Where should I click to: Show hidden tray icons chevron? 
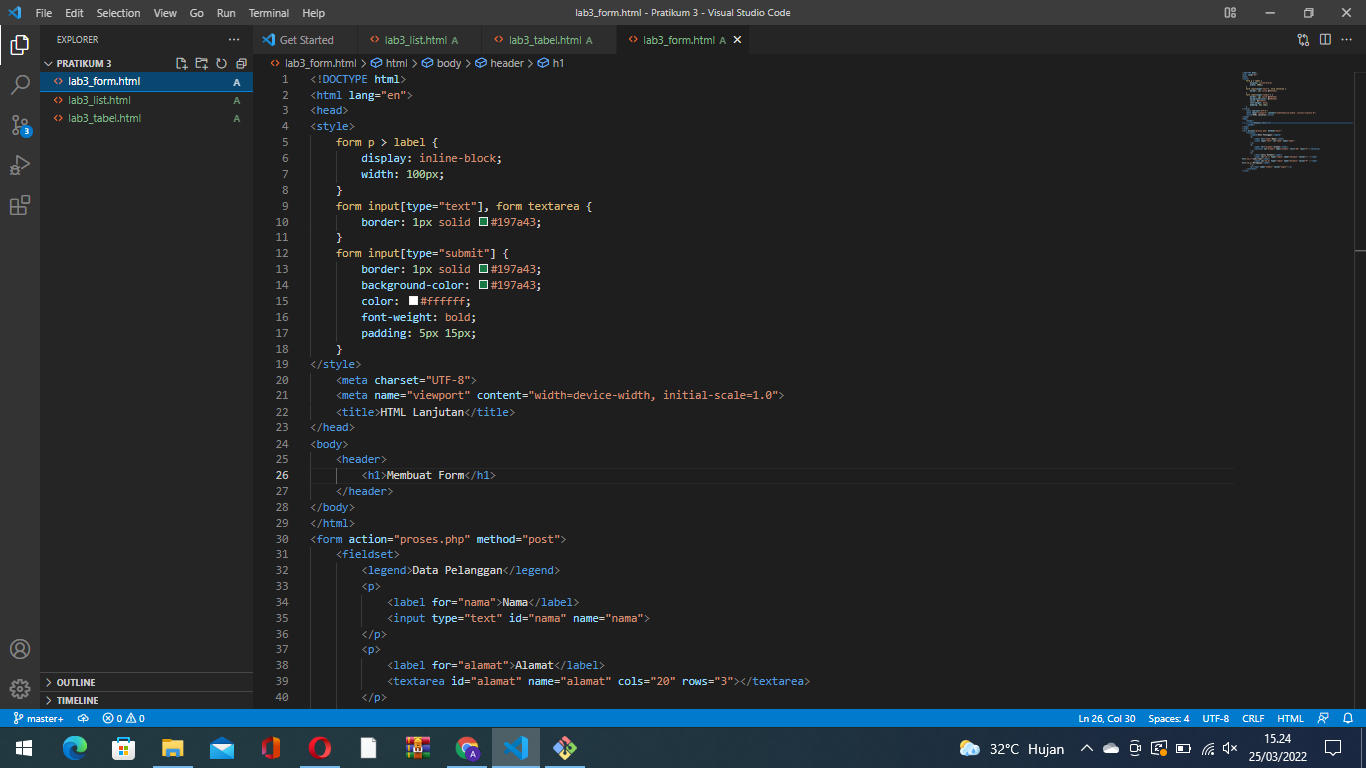[x=1087, y=748]
